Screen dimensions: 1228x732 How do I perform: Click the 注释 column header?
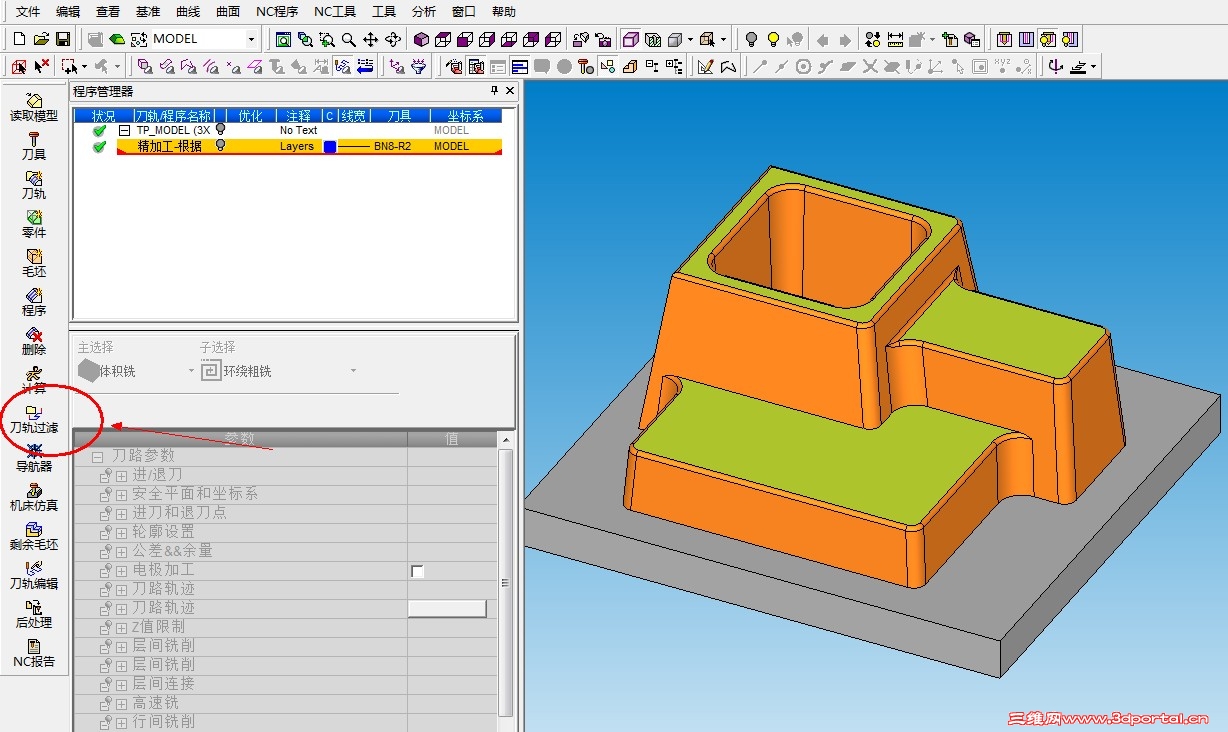[x=298, y=116]
